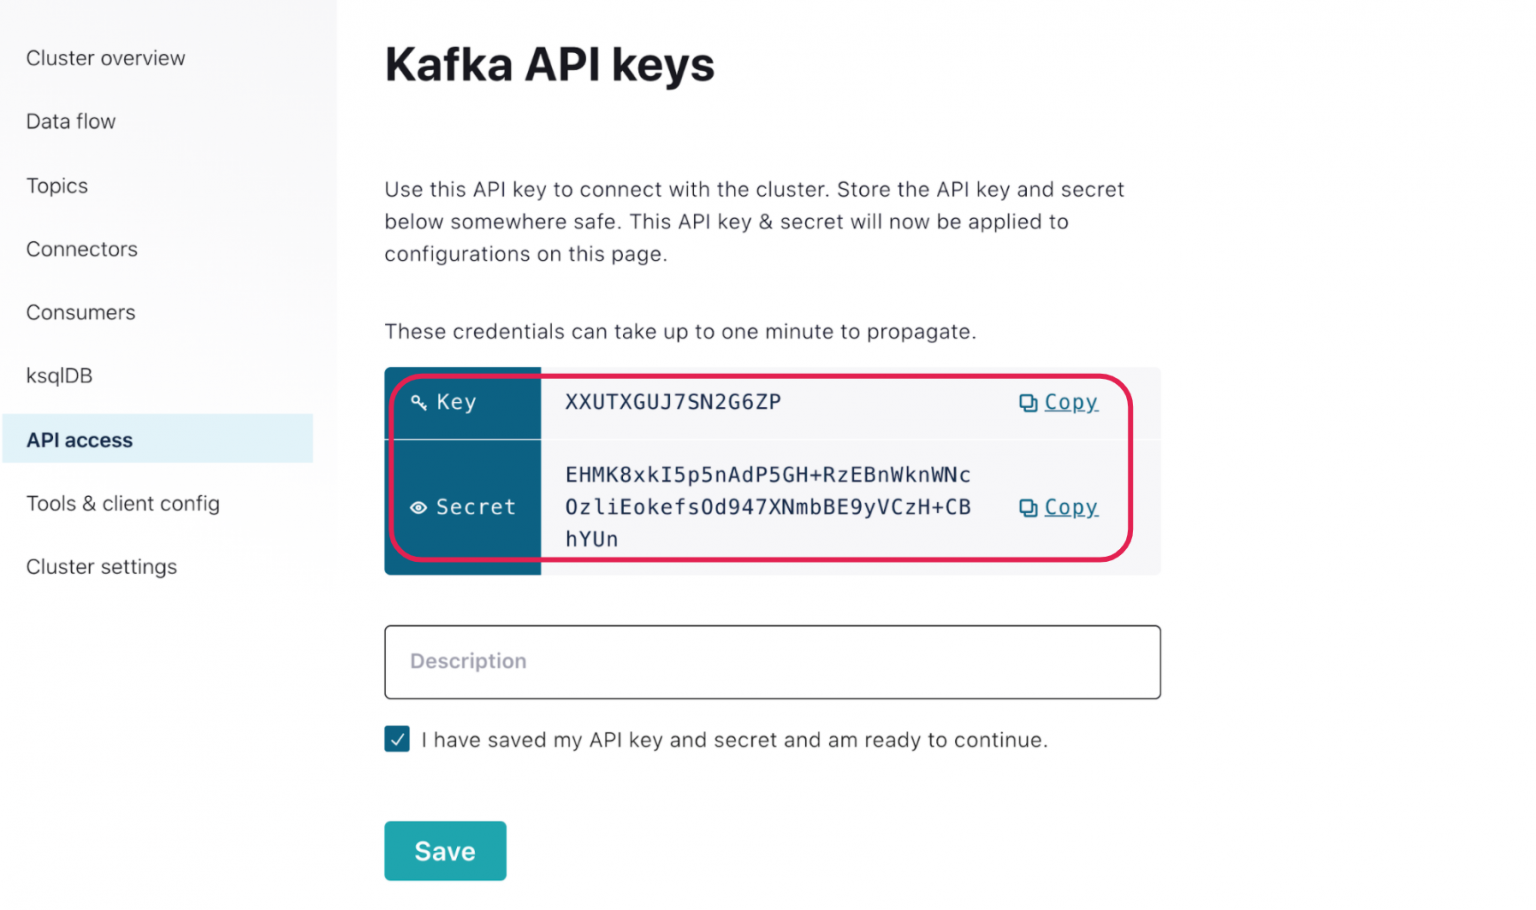Click the copy icon for the API key
Viewport: 1536px width, 910px height.
pyautogui.click(x=1027, y=403)
